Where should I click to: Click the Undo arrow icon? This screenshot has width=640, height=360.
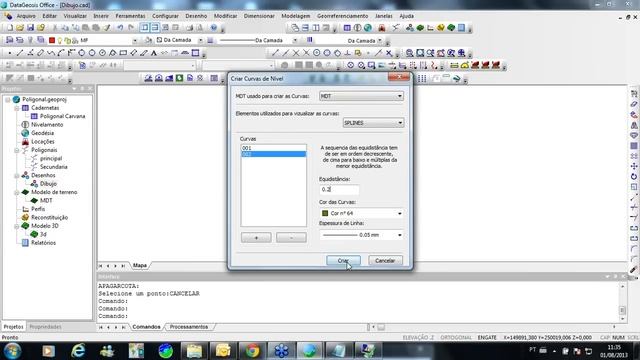(120, 28)
